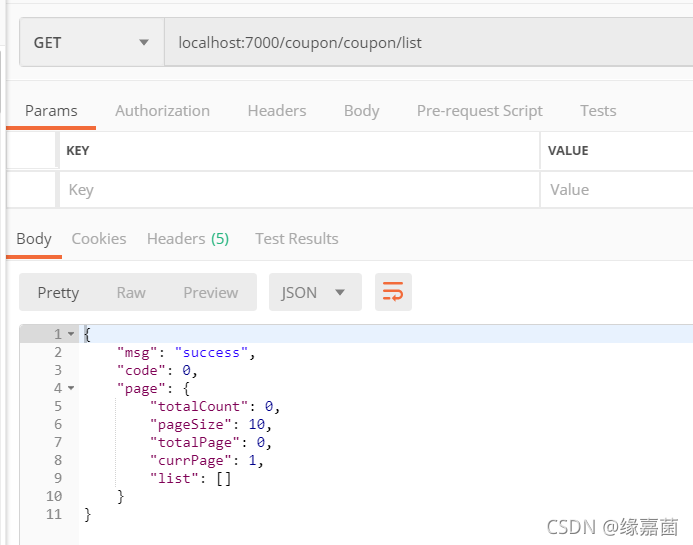
Task: Select the Raw view button
Action: [131, 292]
